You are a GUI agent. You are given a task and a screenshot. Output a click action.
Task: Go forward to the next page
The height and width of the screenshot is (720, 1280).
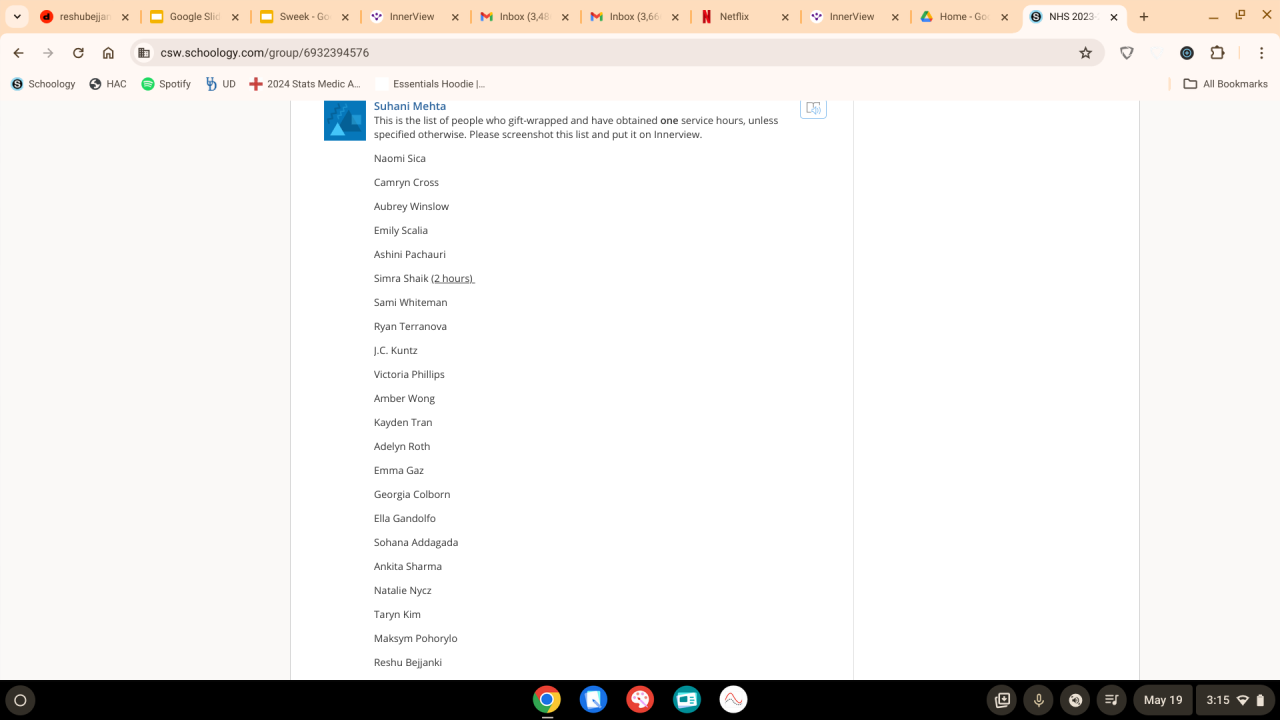coord(48,53)
